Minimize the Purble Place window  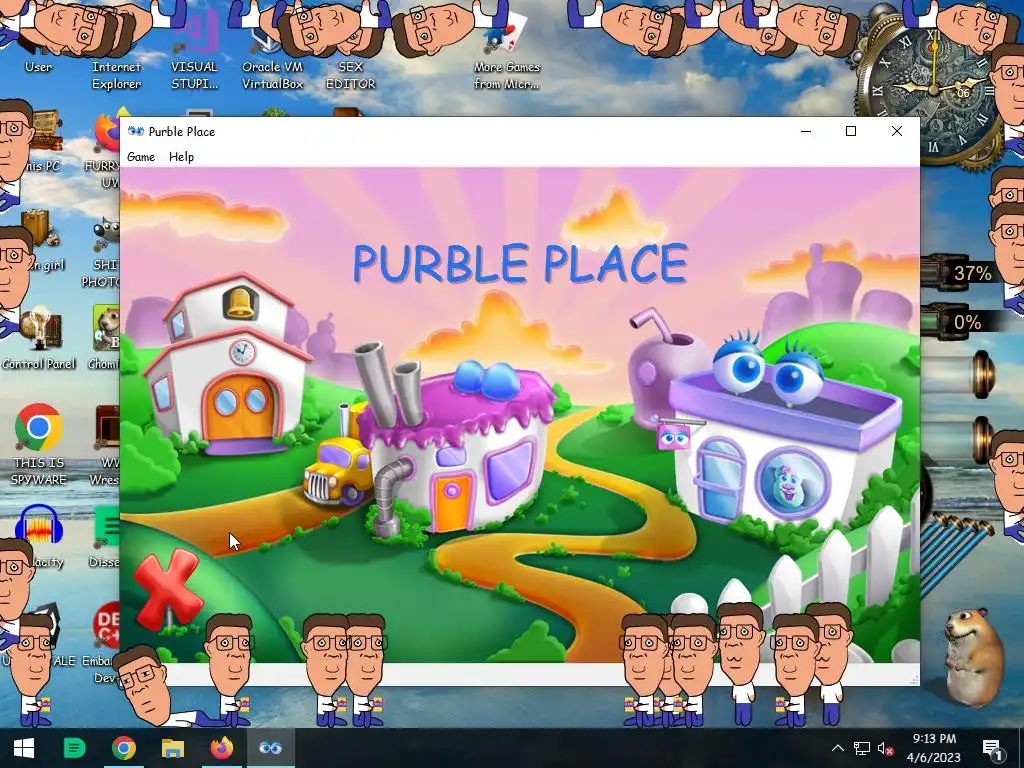(806, 131)
